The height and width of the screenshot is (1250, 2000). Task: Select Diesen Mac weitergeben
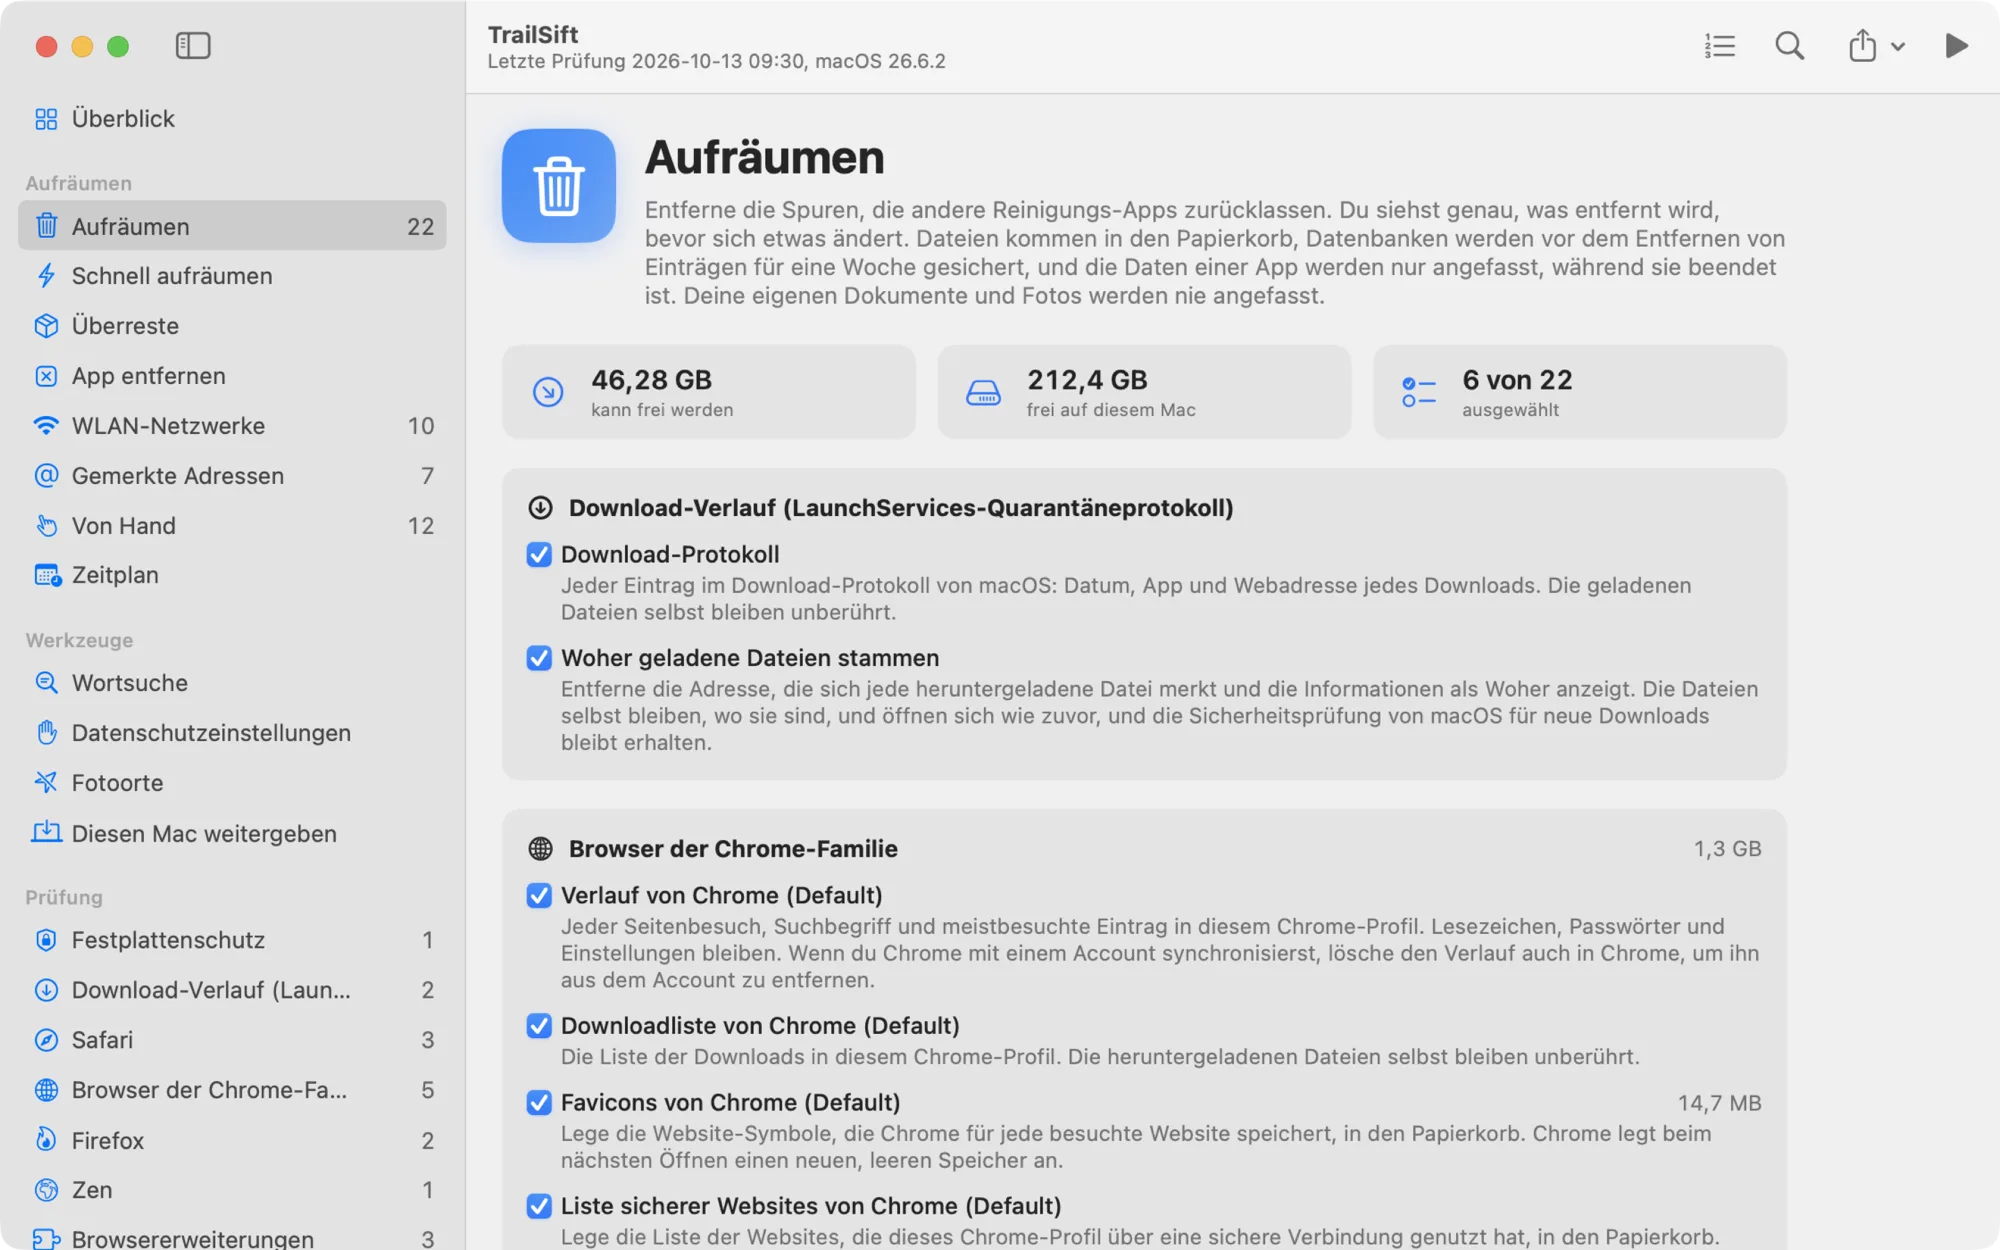[232, 833]
